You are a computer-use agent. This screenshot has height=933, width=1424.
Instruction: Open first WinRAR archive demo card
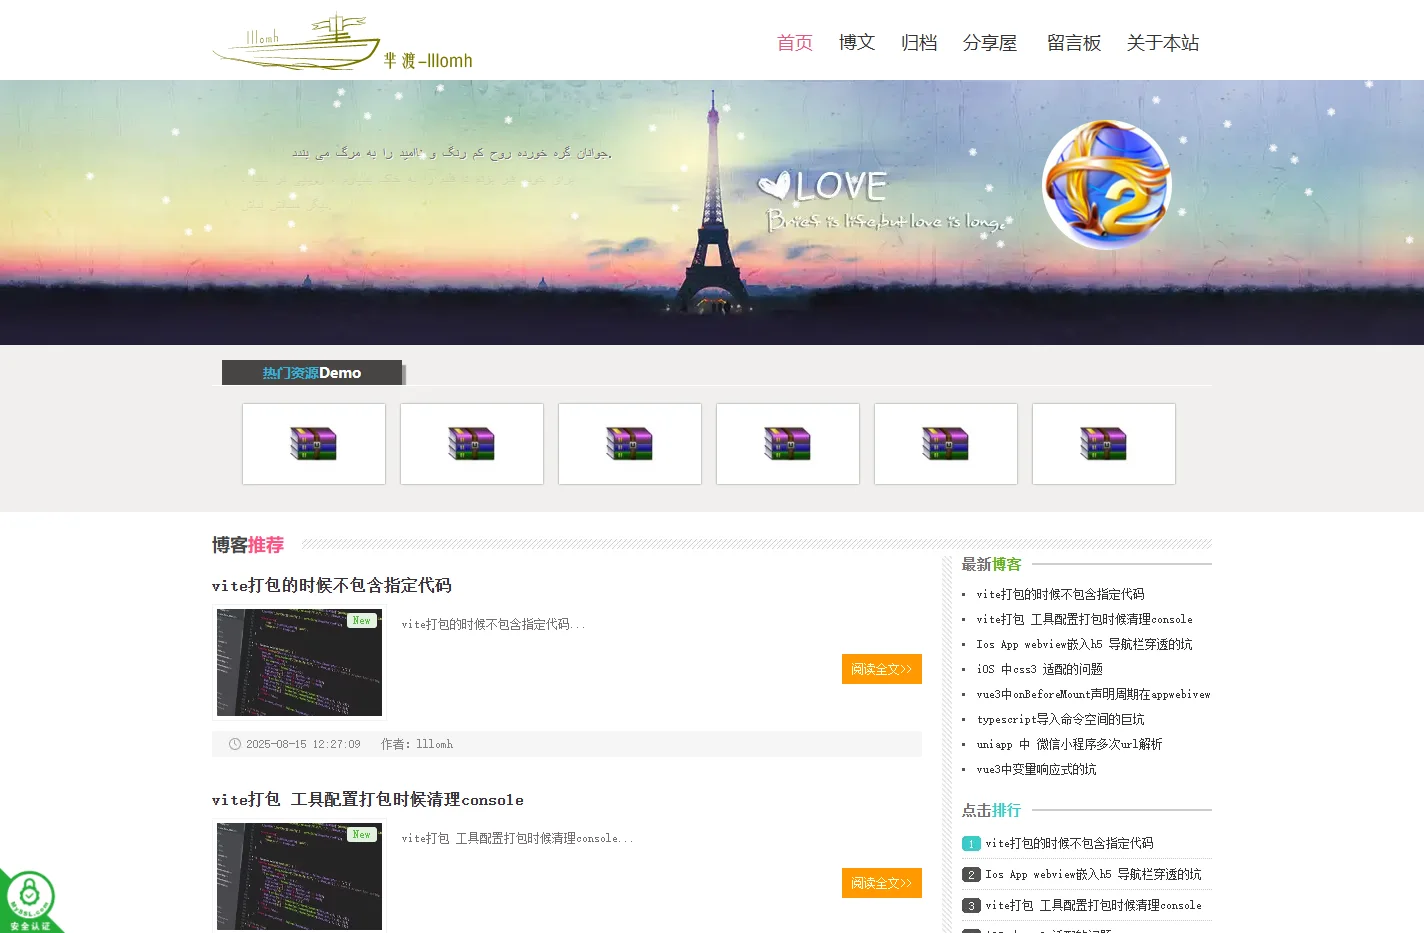(314, 444)
